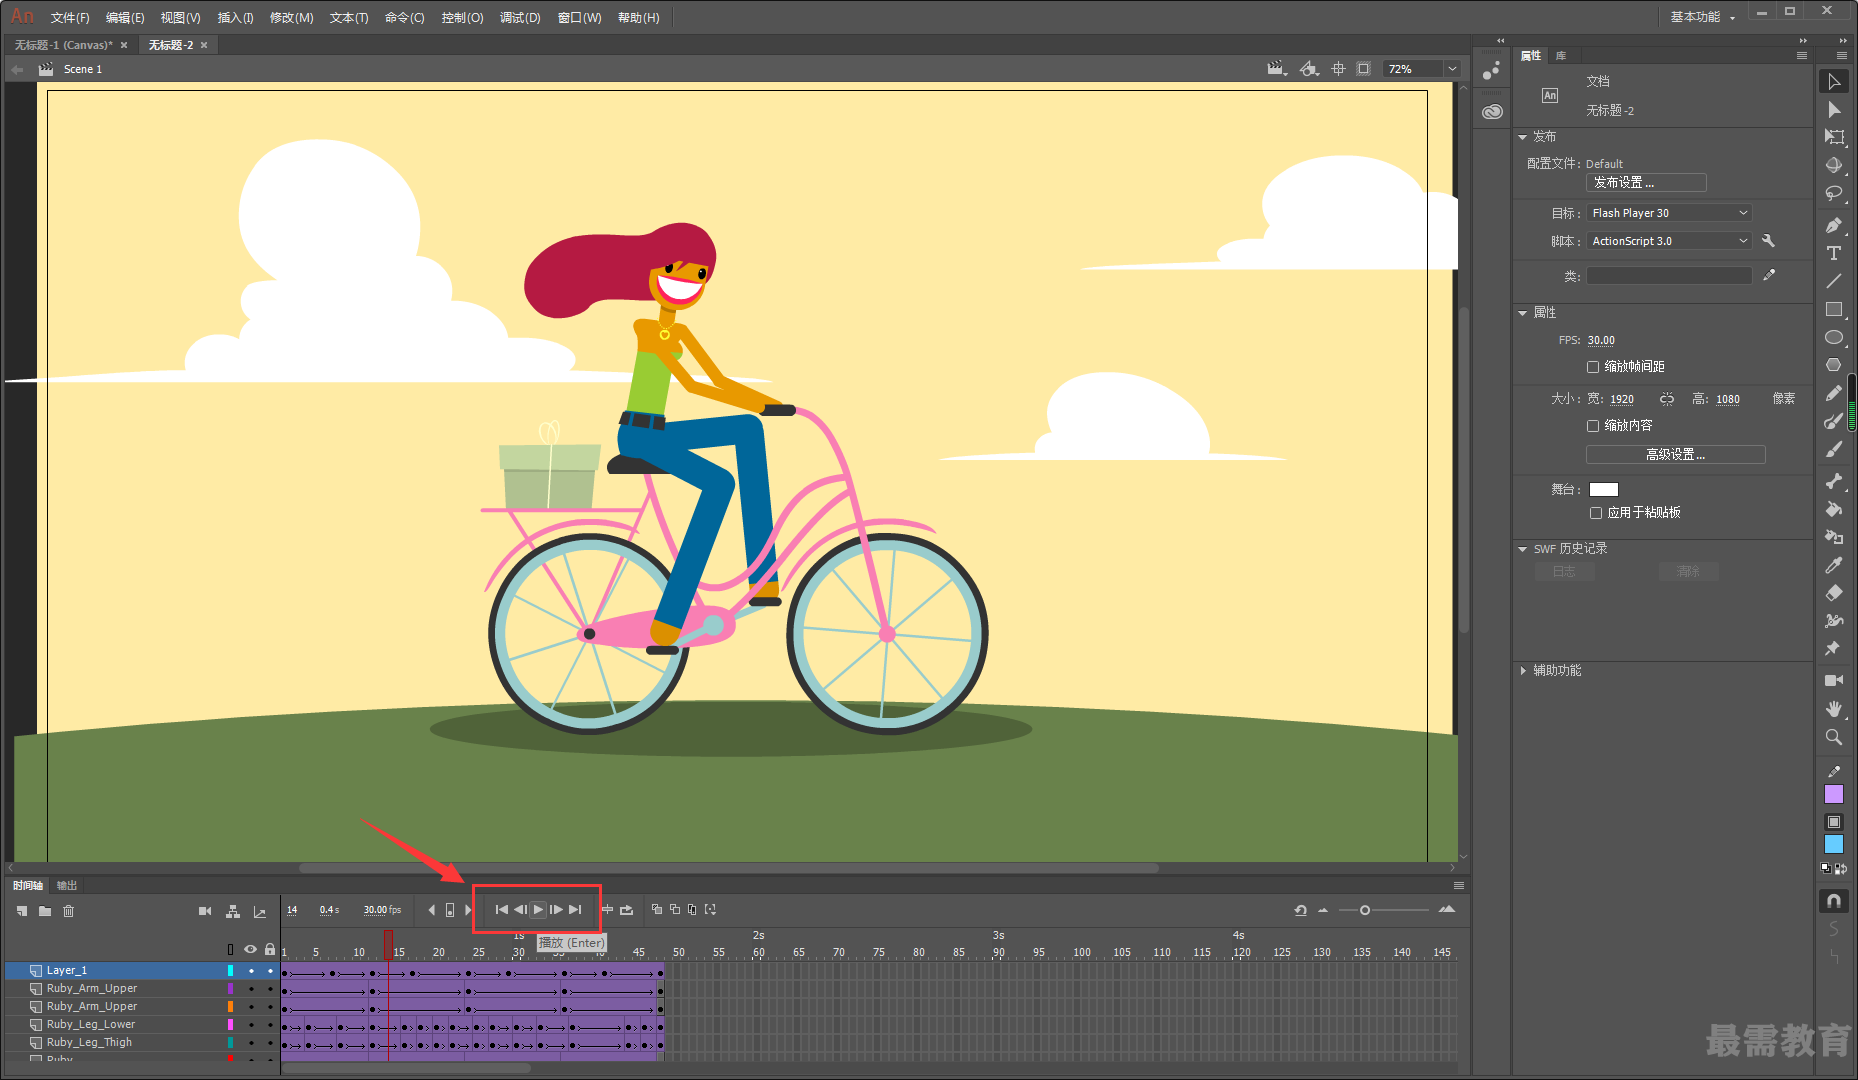Click the delete layer trash icon
1858x1080 pixels.
(x=69, y=911)
